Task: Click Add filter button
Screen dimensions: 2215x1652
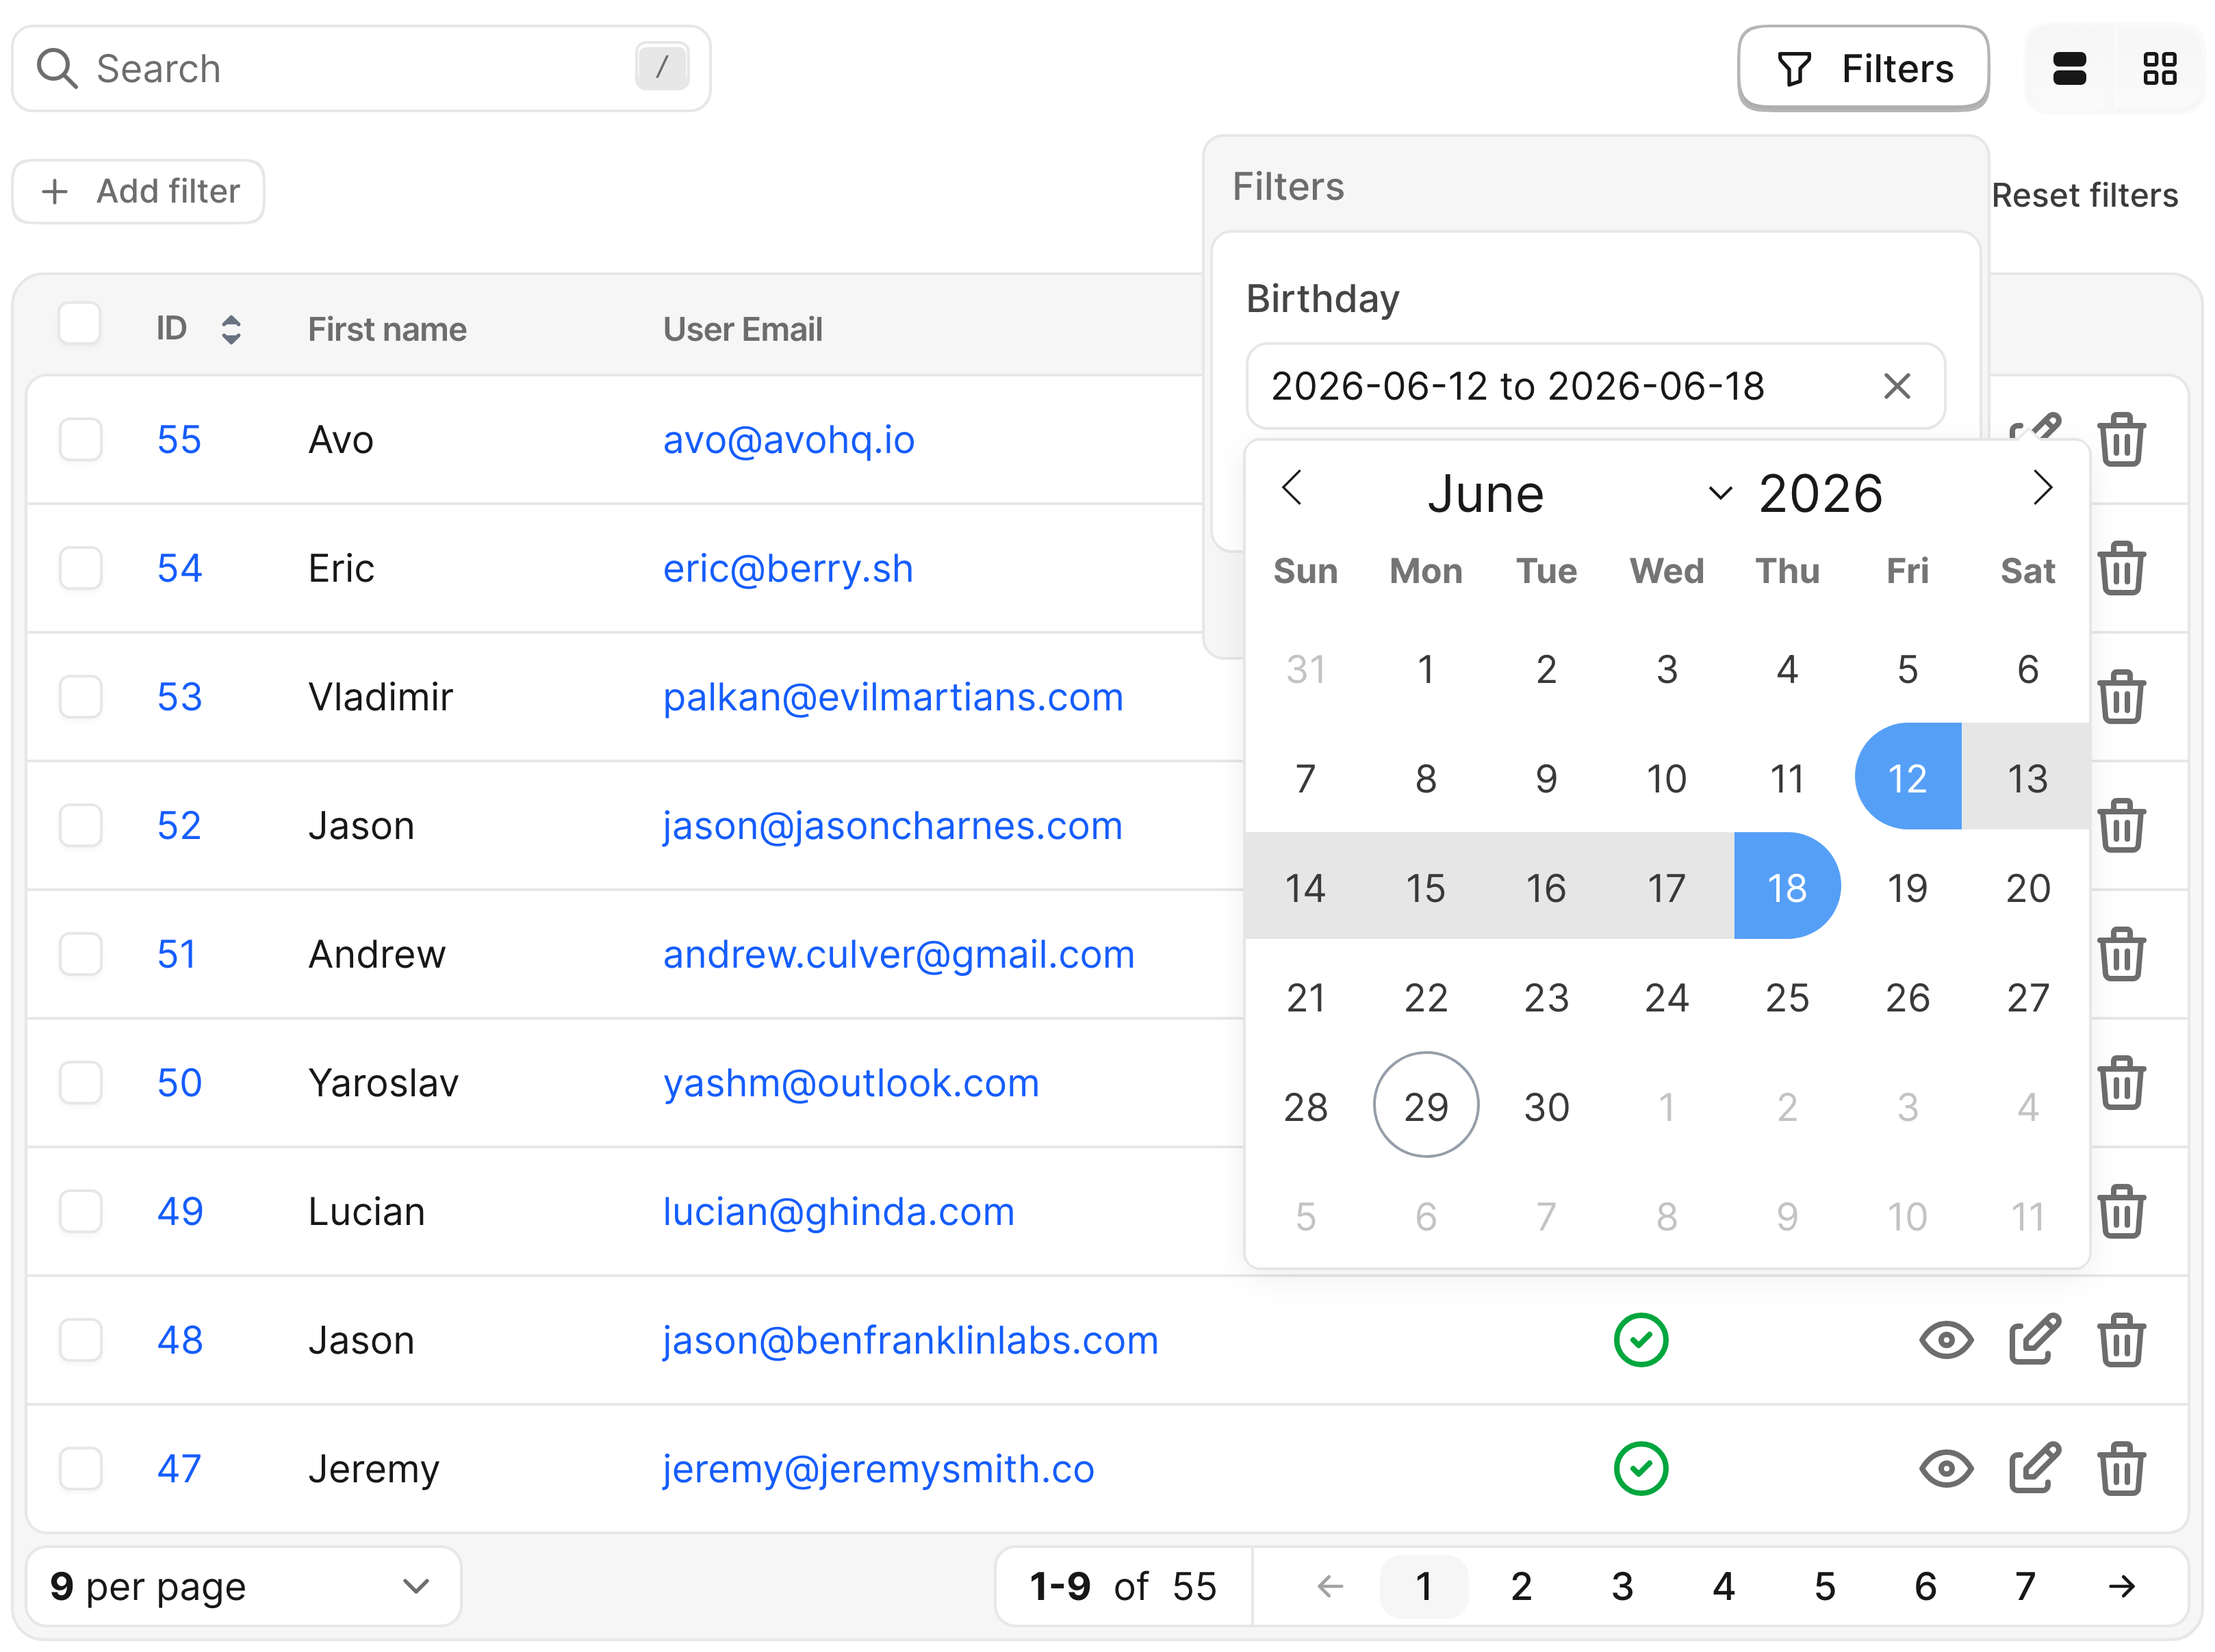Action: click(138, 191)
